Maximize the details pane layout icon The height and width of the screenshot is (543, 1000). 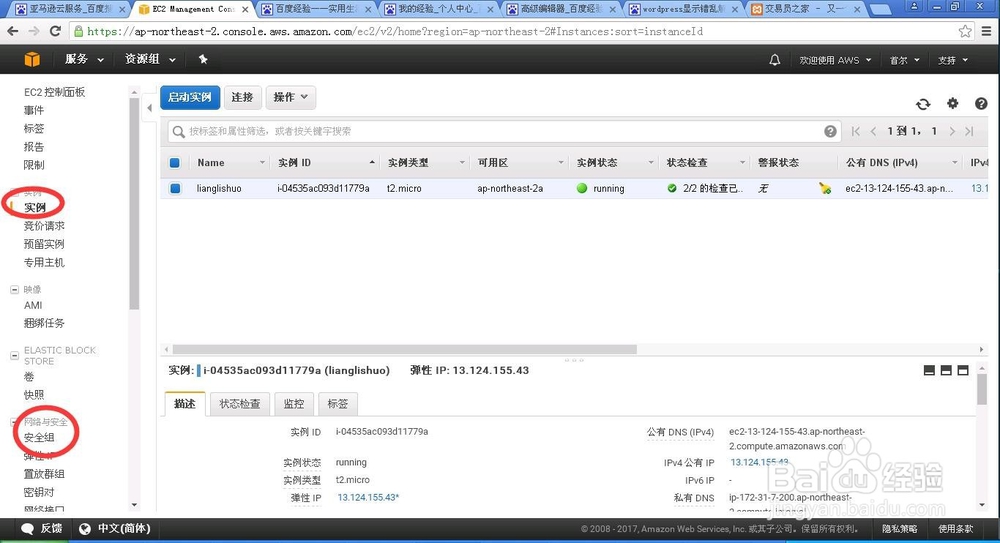963,371
